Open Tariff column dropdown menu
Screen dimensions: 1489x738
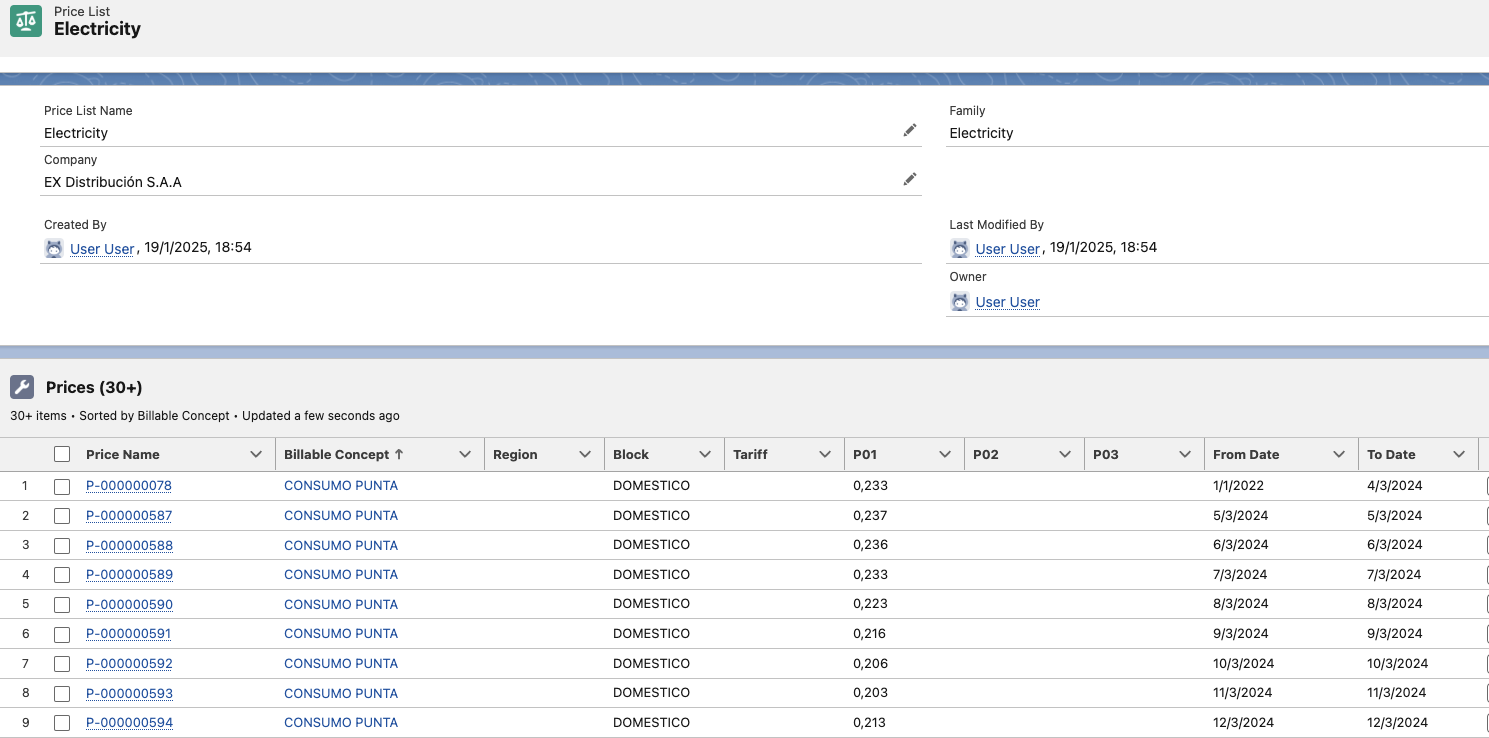pyautogui.click(x=825, y=454)
